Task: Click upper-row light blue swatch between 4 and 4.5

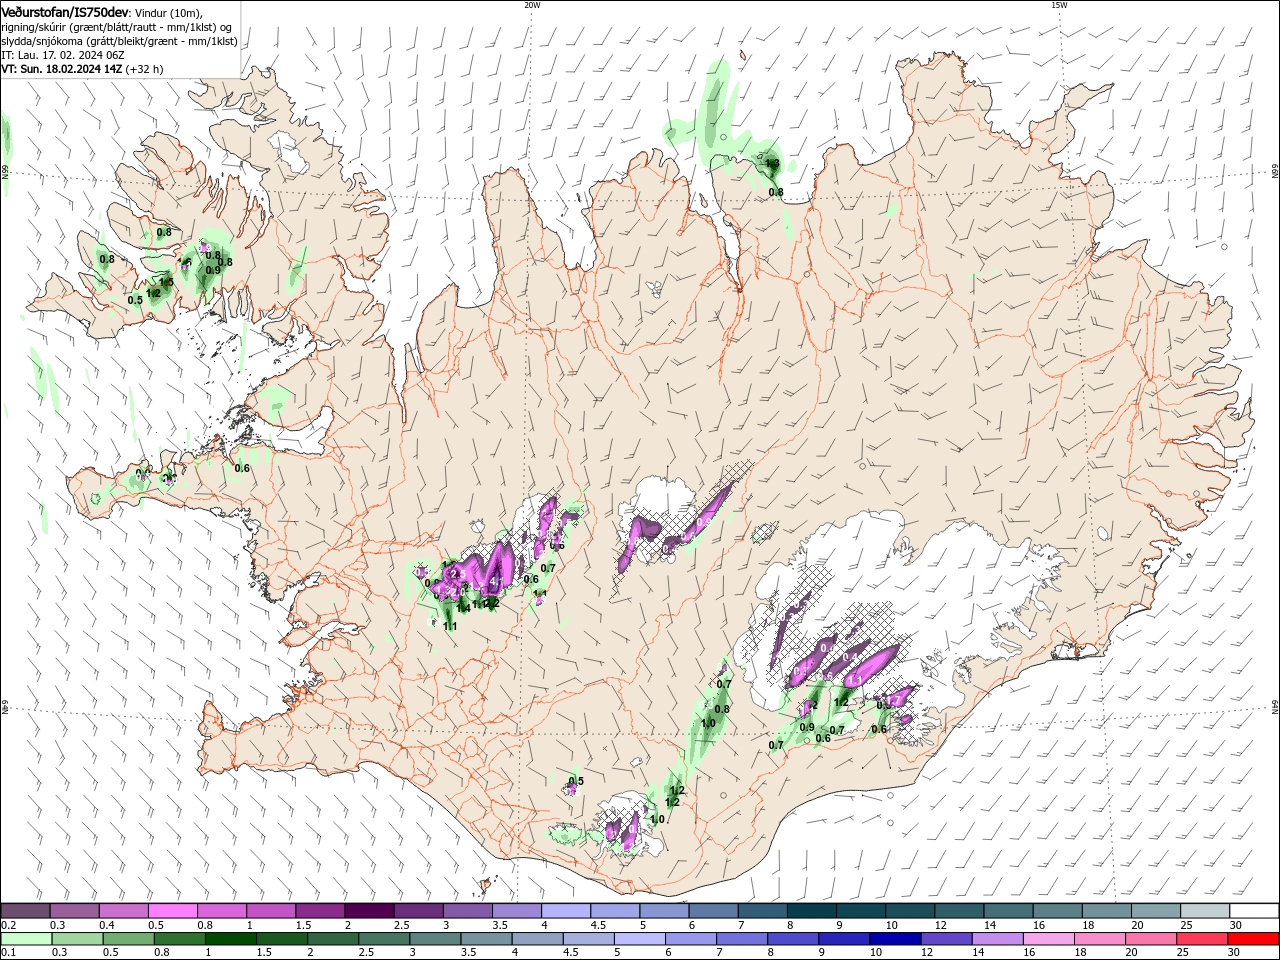Action: click(566, 910)
